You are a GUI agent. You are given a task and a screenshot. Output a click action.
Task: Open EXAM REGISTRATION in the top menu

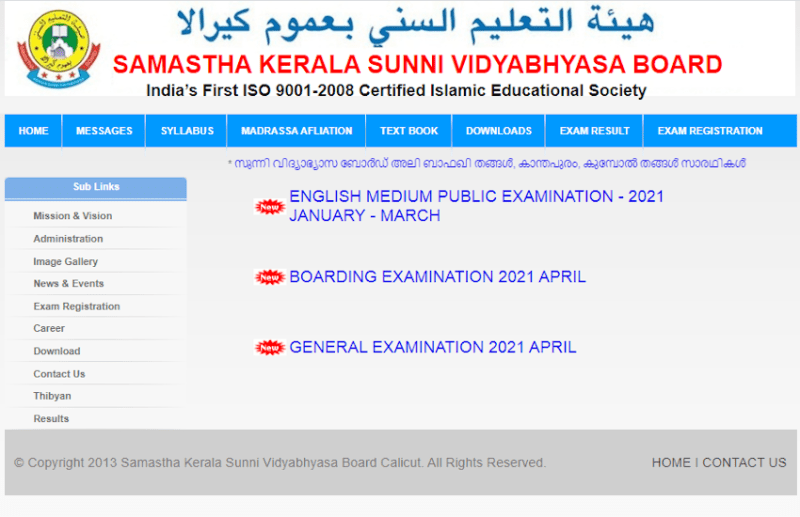pyautogui.click(x=710, y=131)
